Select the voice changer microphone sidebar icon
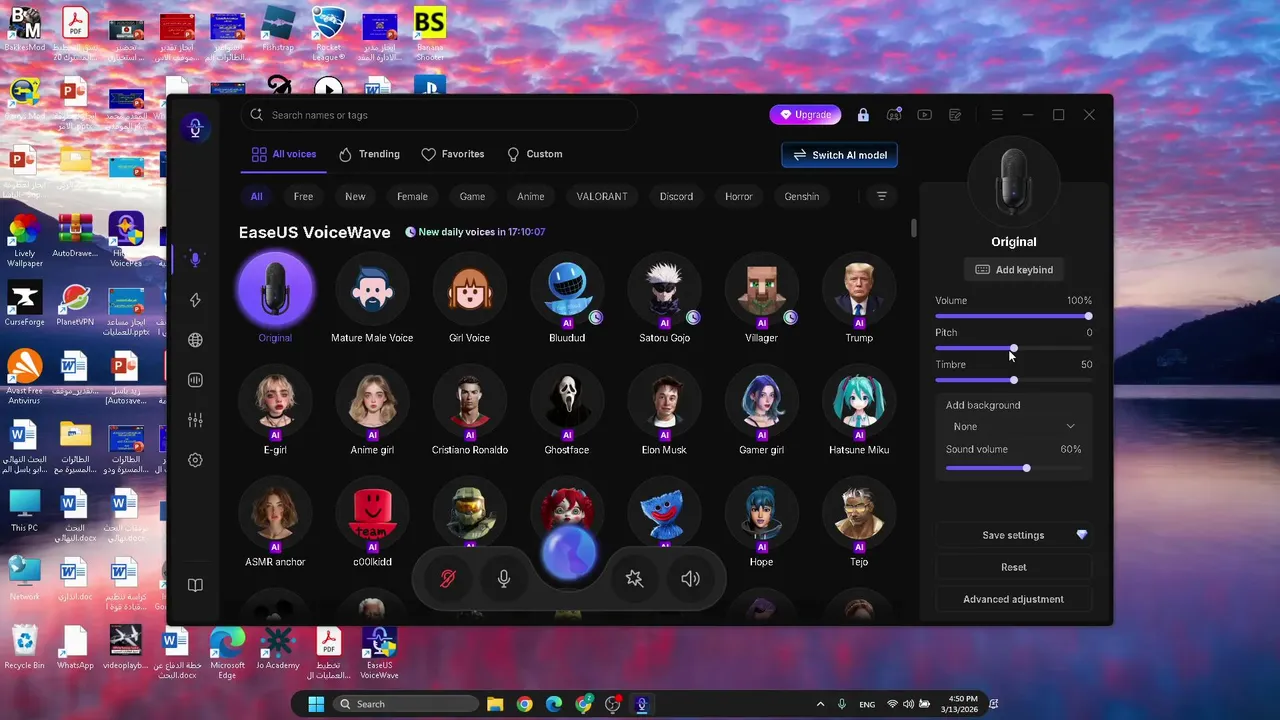This screenshot has height=720, width=1280. 195,260
